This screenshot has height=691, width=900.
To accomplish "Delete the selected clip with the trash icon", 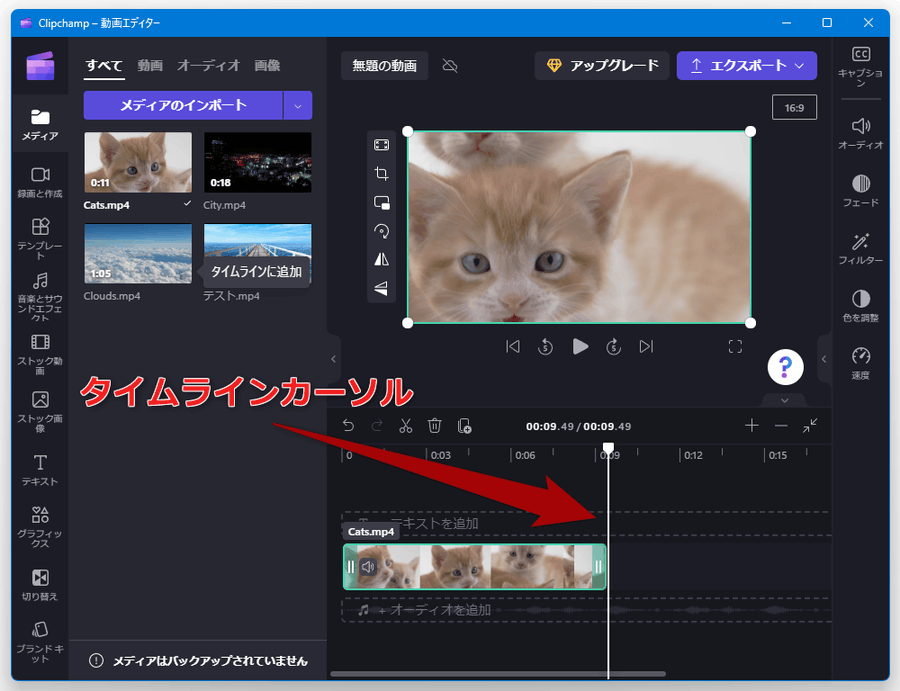I will pyautogui.click(x=435, y=426).
